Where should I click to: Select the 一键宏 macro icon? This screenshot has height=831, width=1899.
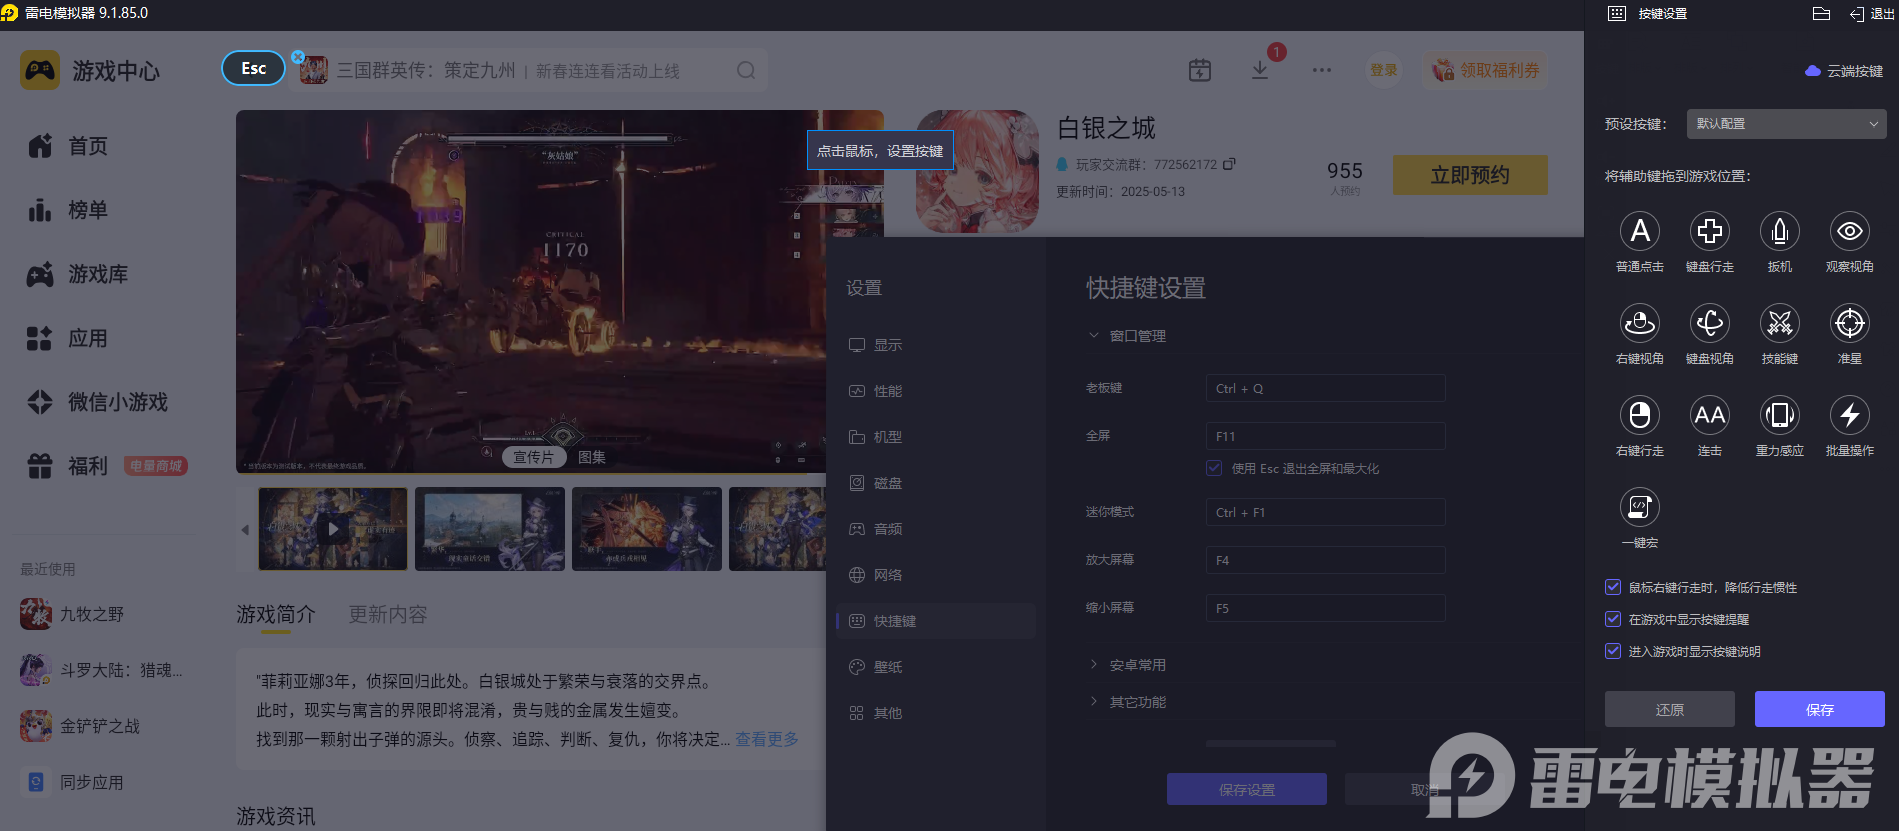[x=1640, y=507]
